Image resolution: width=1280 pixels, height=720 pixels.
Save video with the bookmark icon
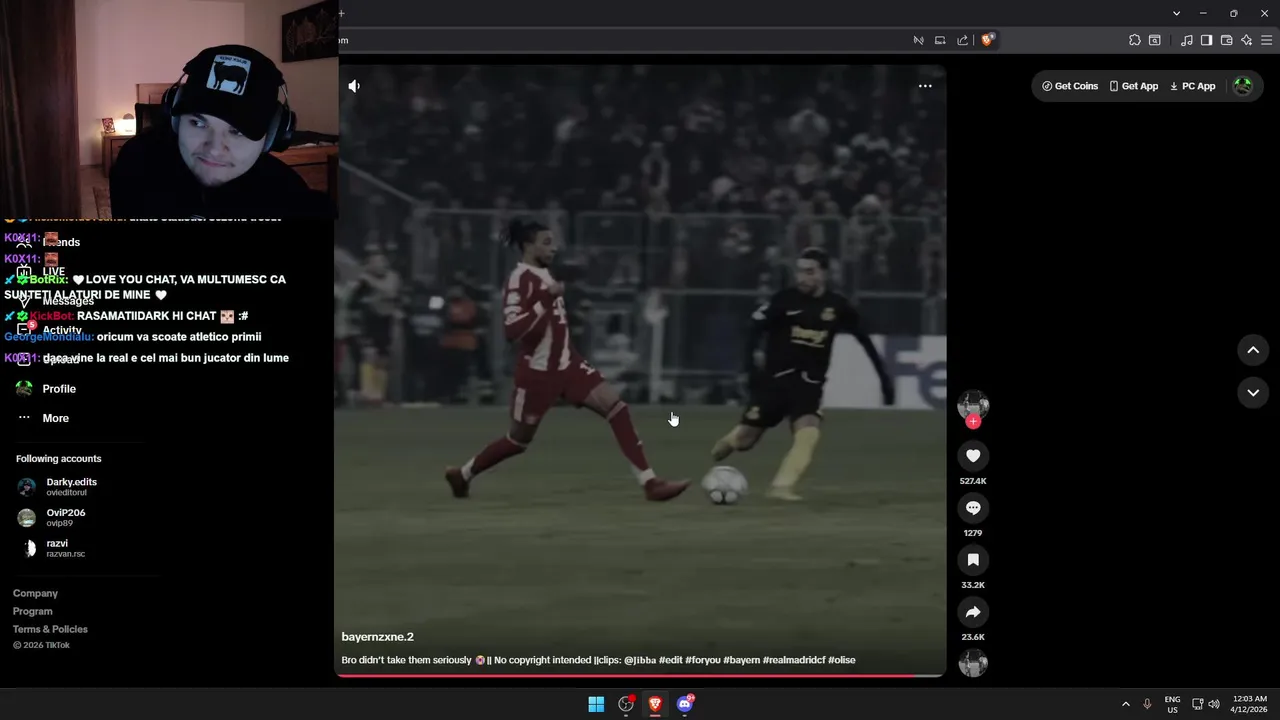973,560
